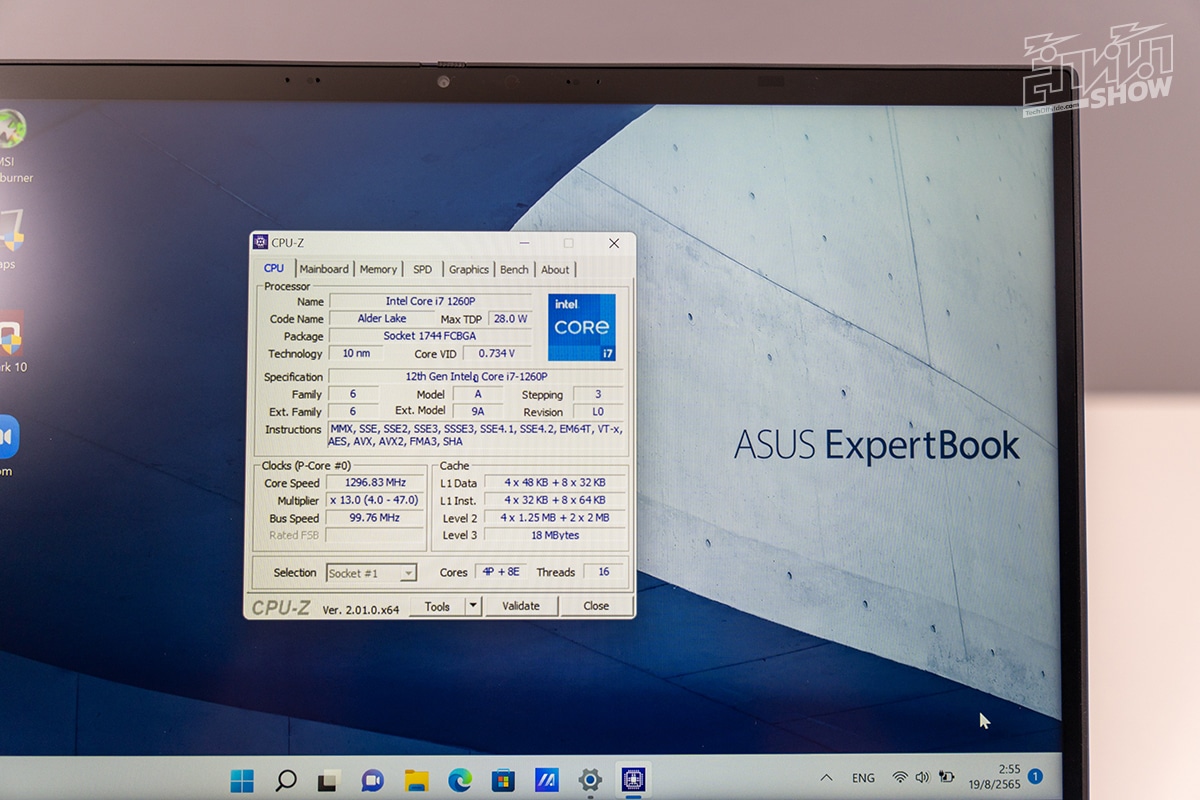Click the ENG language indicator
1200x800 pixels.
coord(863,777)
